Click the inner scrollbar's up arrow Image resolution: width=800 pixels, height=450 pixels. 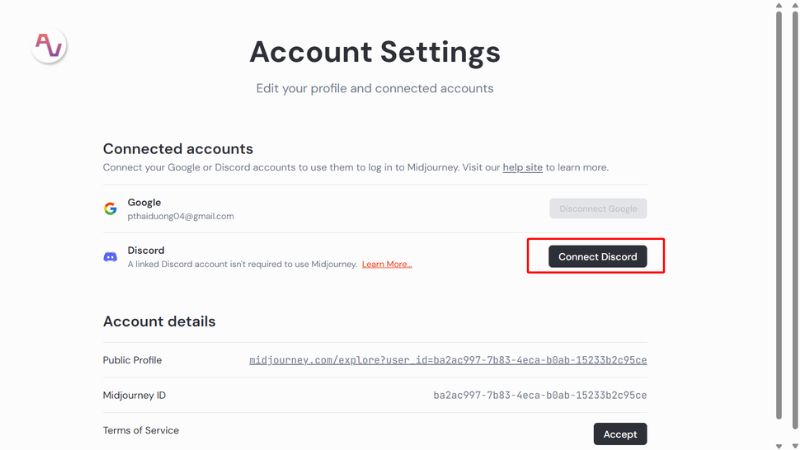(x=779, y=5)
